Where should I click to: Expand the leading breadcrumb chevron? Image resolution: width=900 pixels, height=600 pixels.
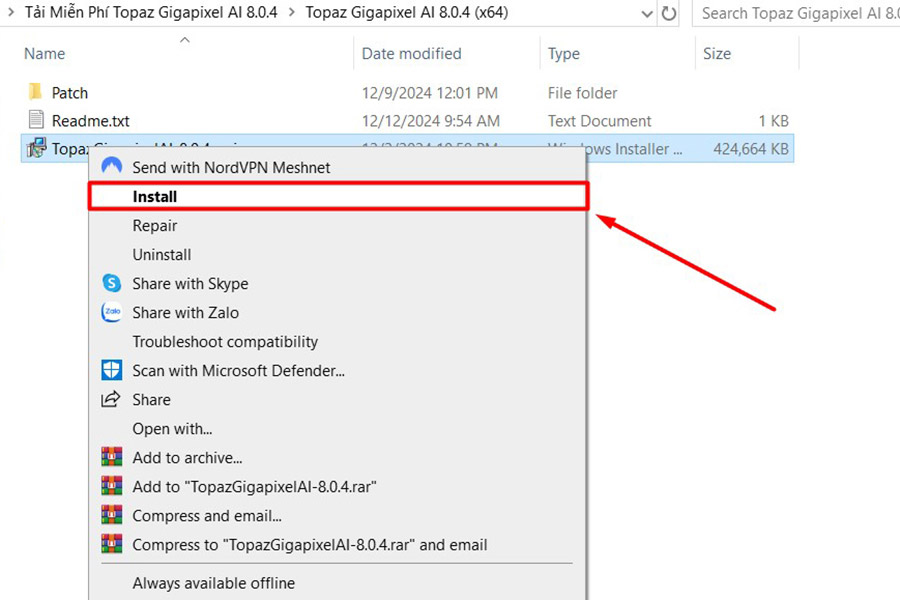click(x=10, y=12)
